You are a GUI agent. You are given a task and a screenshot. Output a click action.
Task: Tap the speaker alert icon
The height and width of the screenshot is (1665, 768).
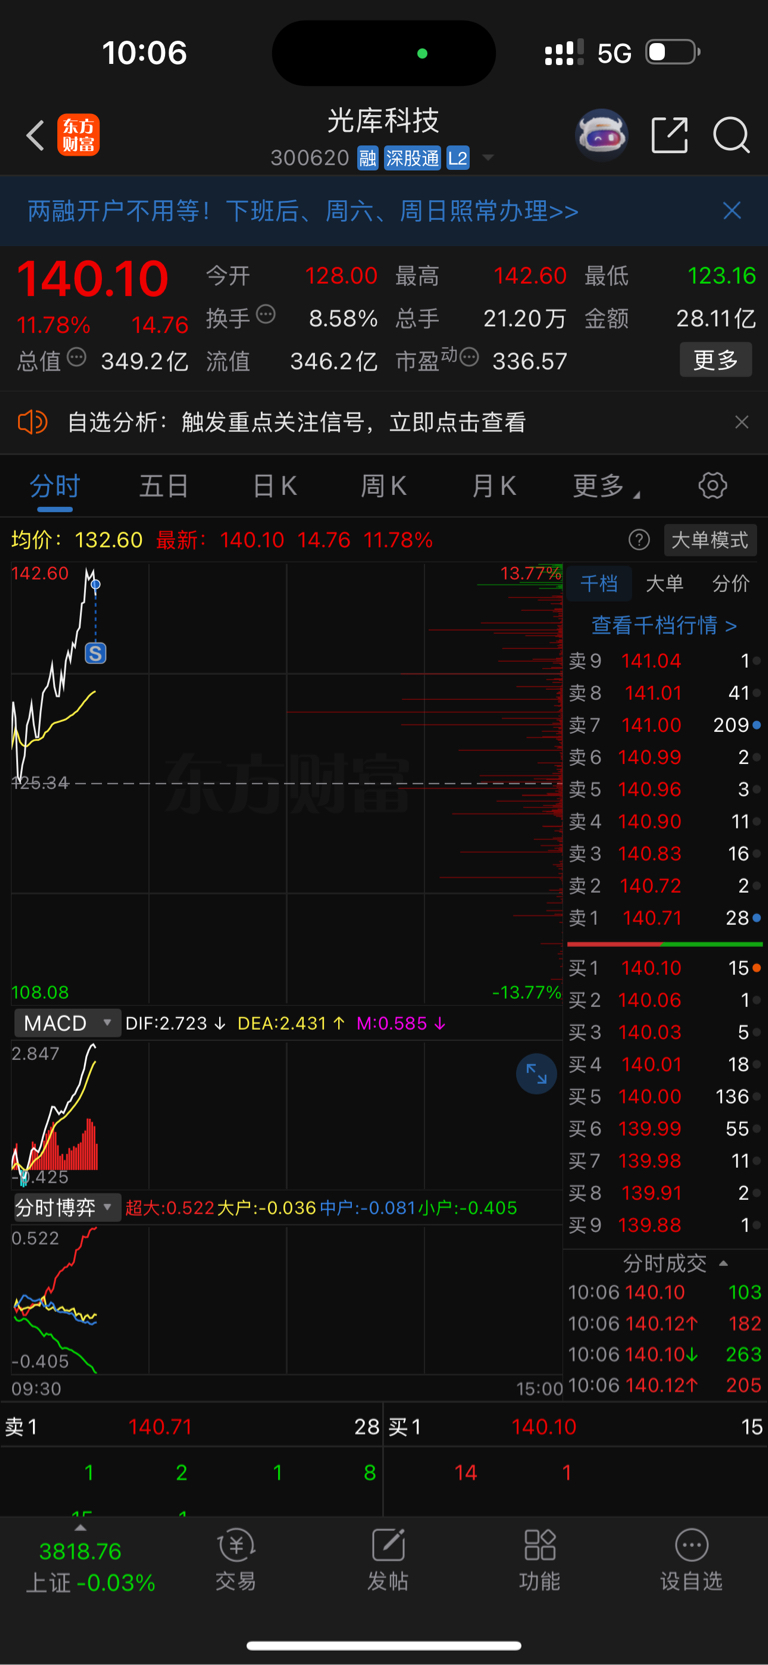32,422
